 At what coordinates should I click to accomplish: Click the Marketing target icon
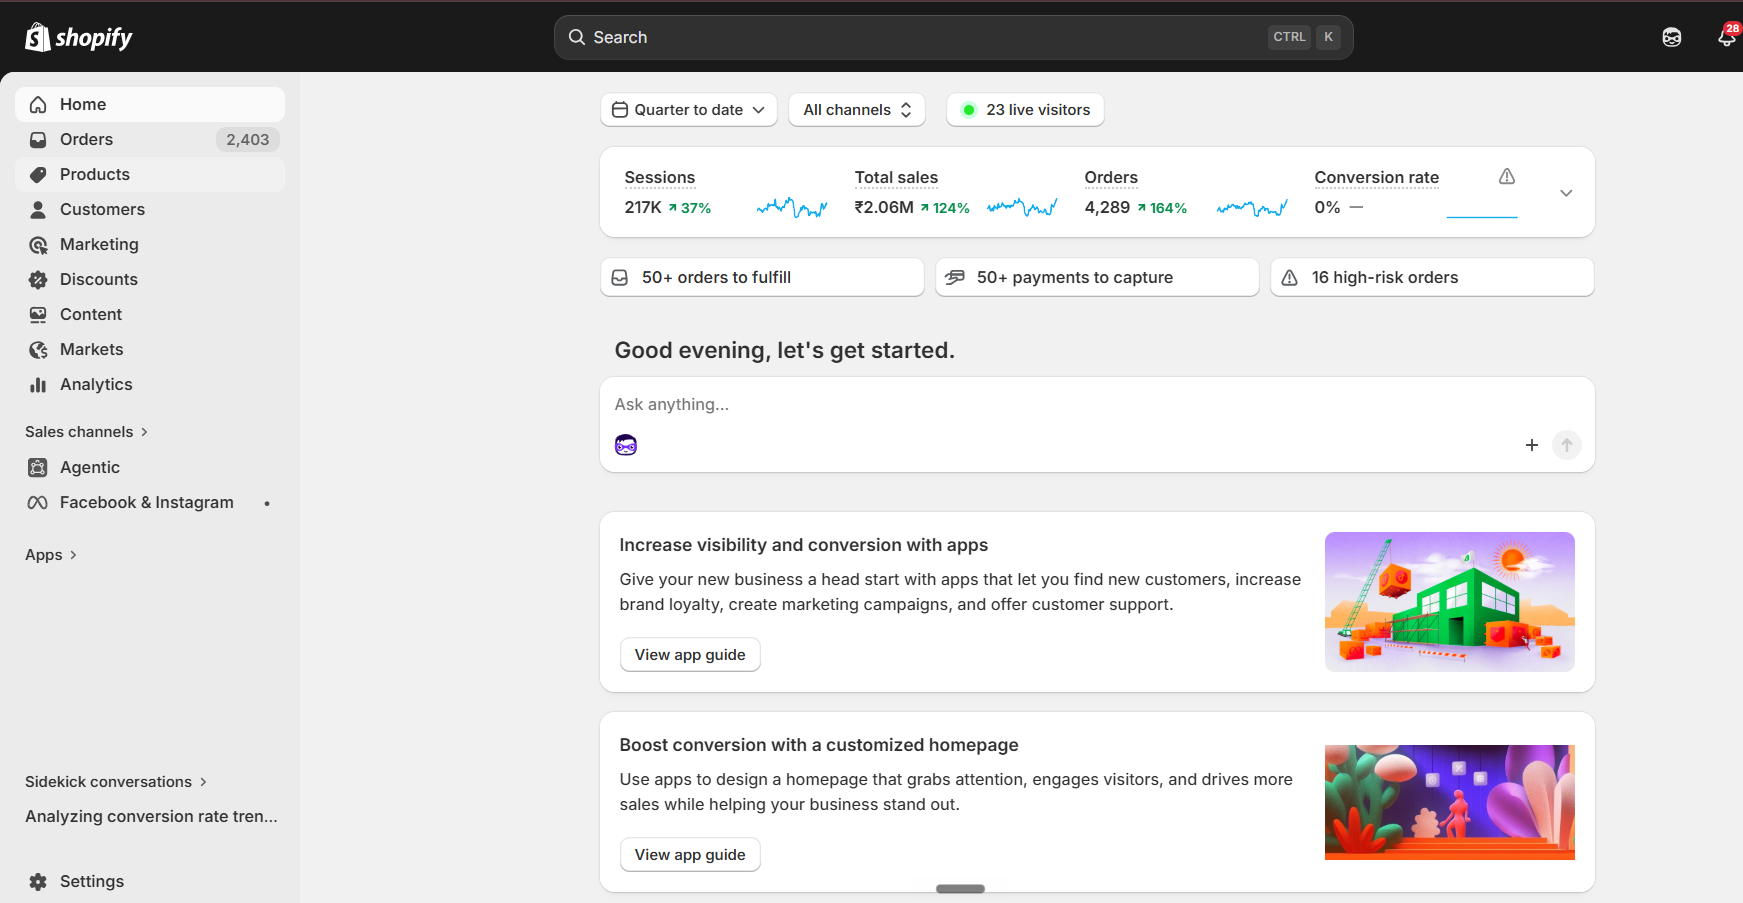(x=38, y=244)
